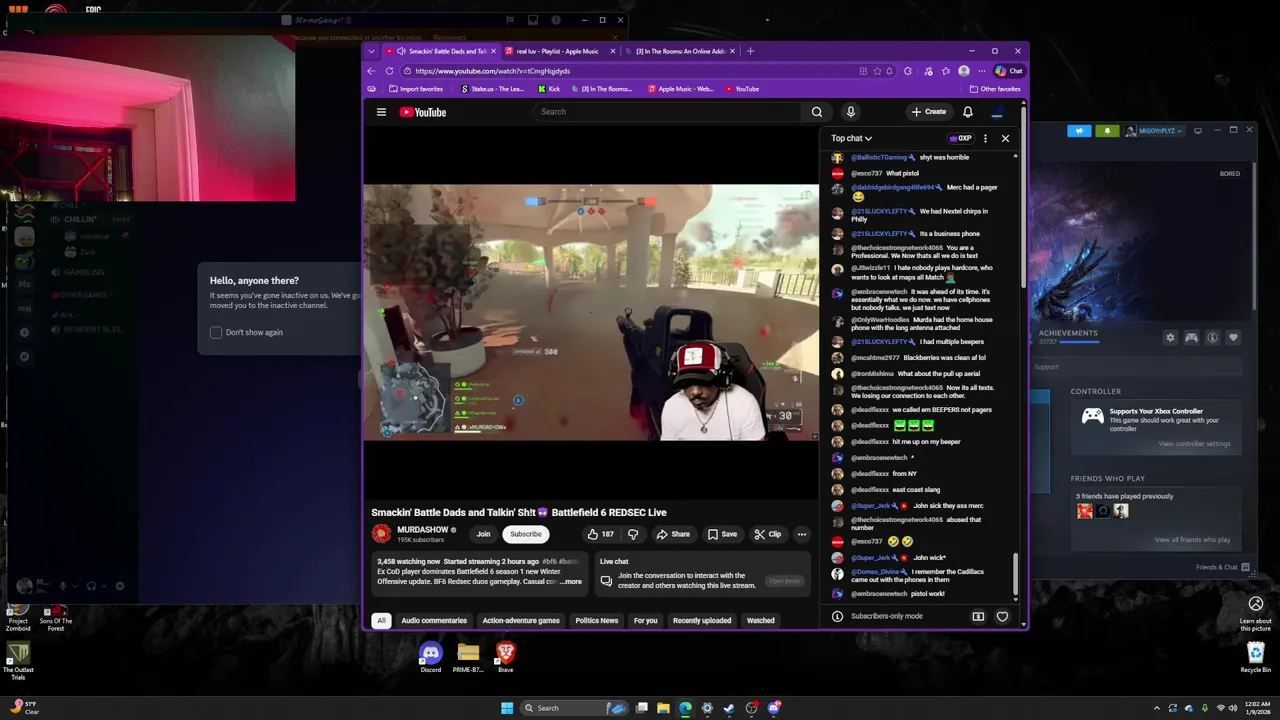Open Steam from the taskbar
This screenshot has height=720, width=1280.
point(729,708)
